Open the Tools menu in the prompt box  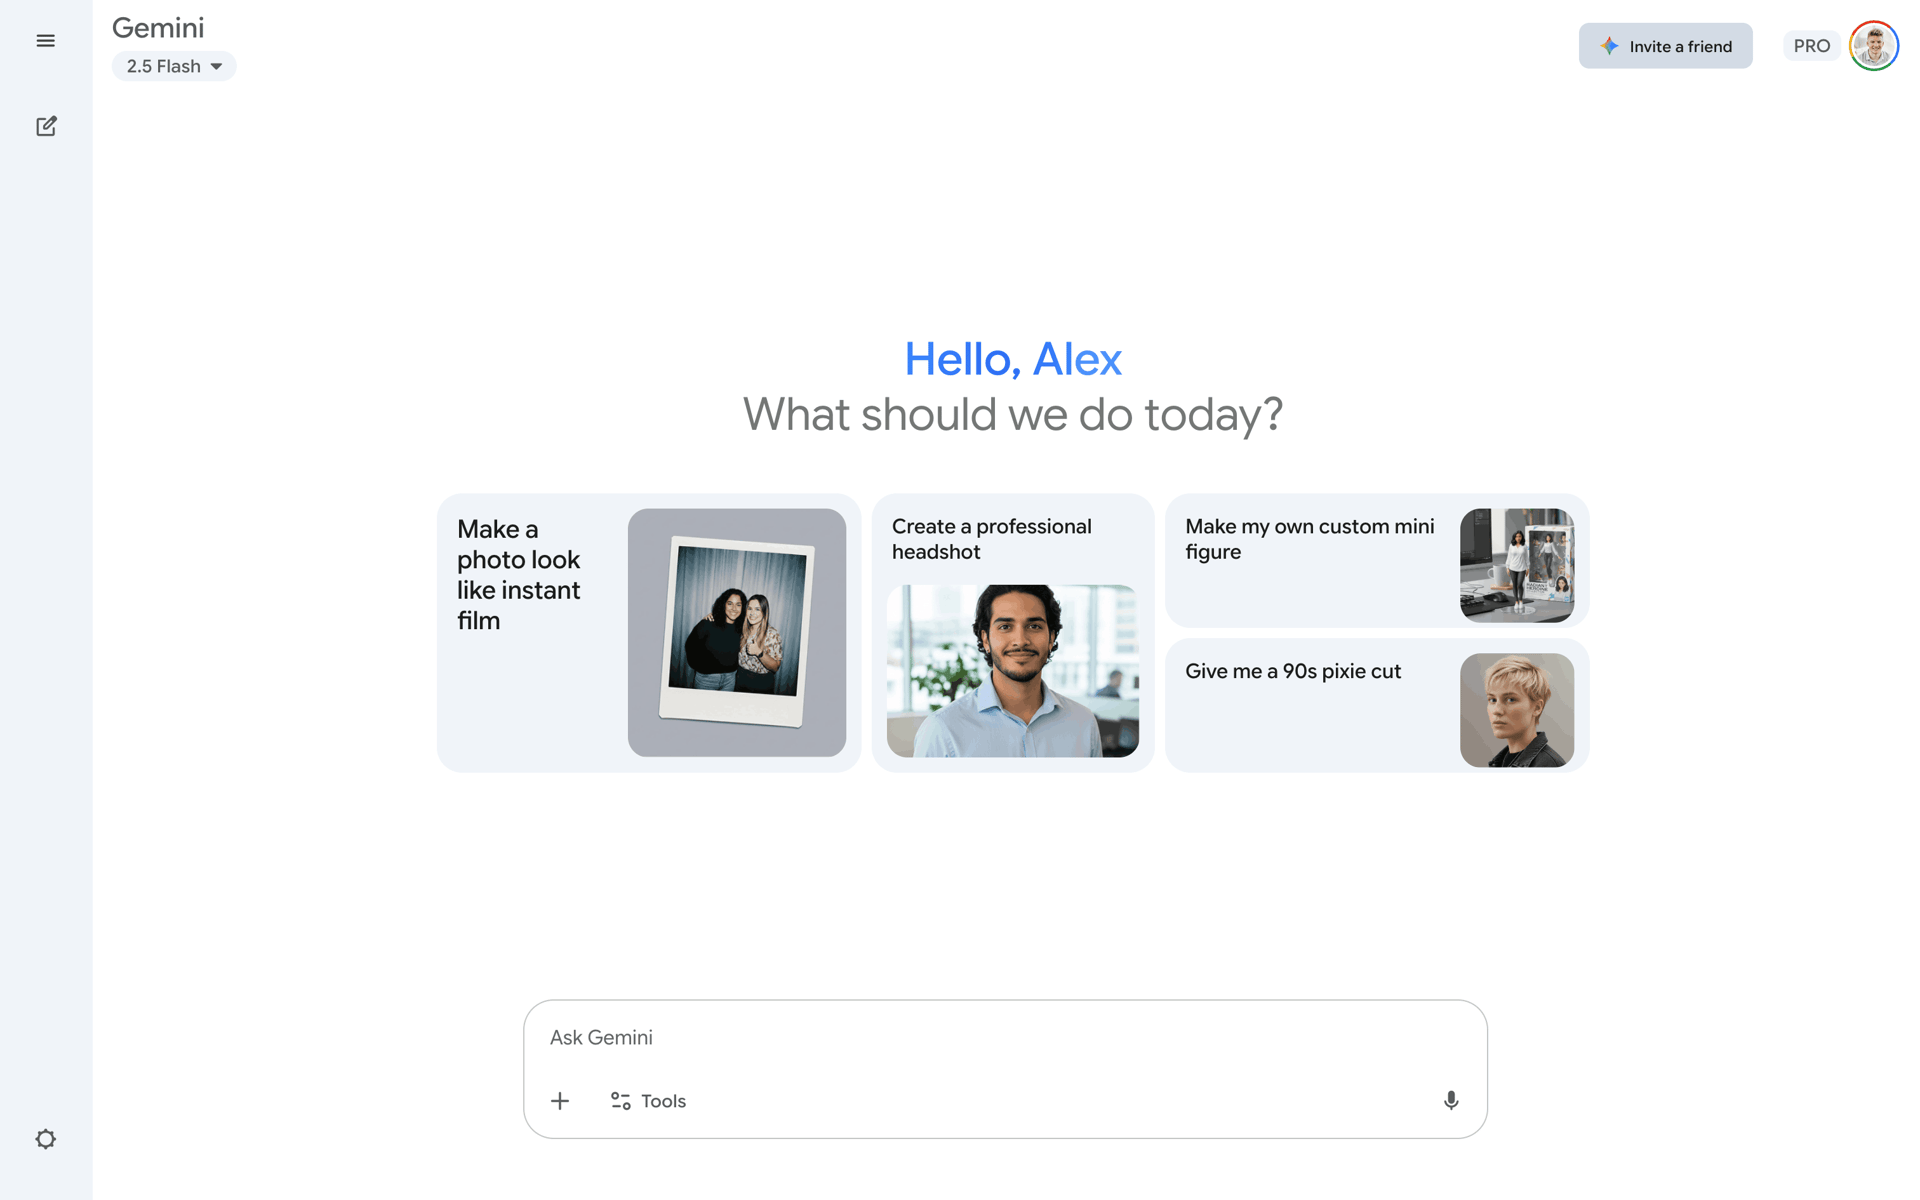pyautogui.click(x=648, y=1101)
